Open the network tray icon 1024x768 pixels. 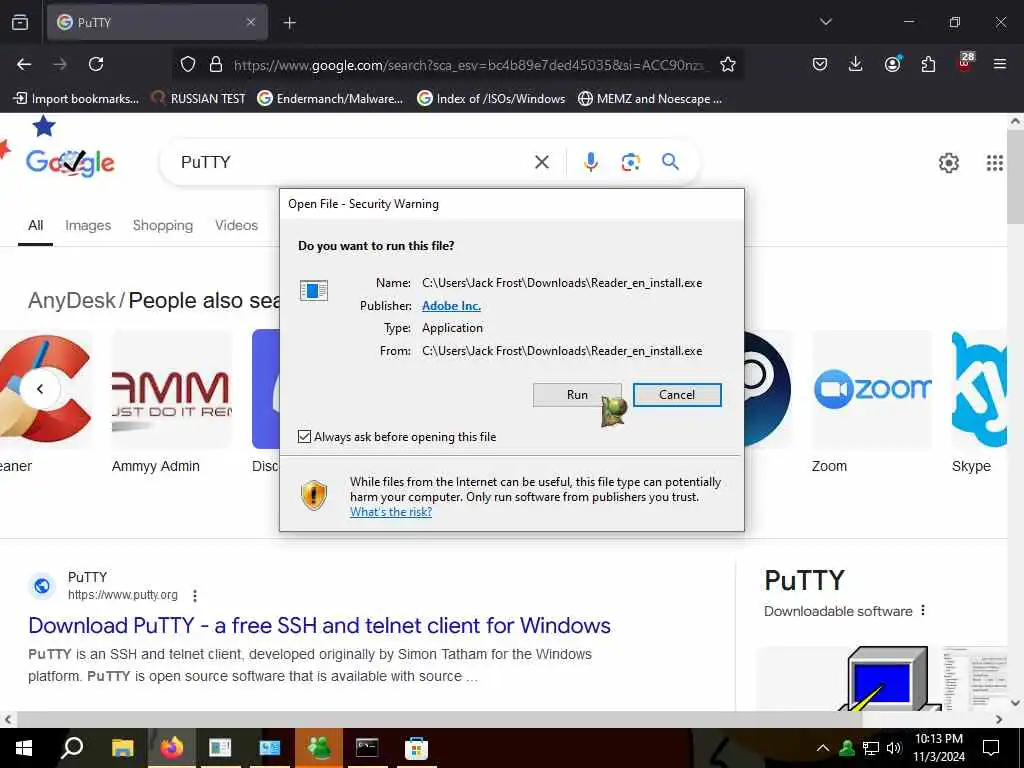point(871,748)
